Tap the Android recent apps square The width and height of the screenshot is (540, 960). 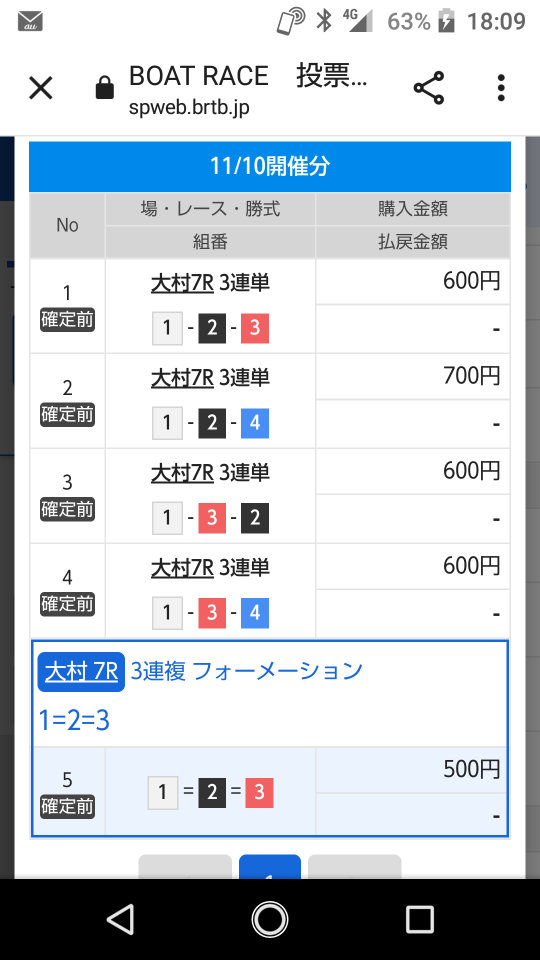click(419, 919)
